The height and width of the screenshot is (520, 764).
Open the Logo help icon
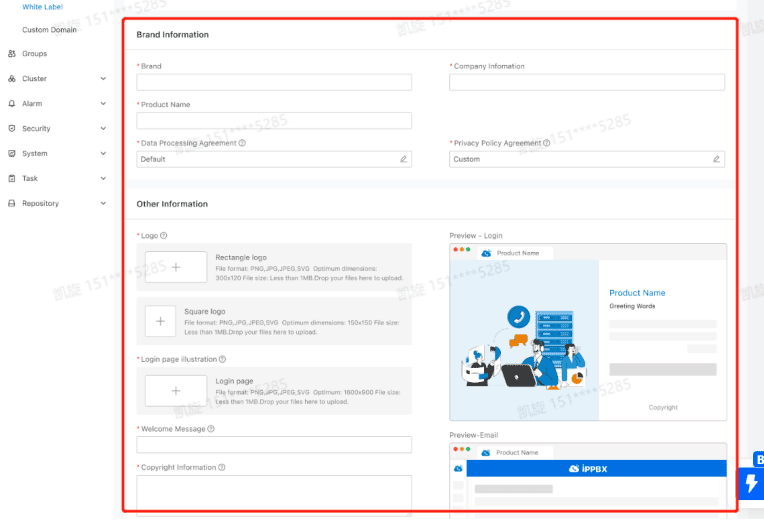[164, 235]
